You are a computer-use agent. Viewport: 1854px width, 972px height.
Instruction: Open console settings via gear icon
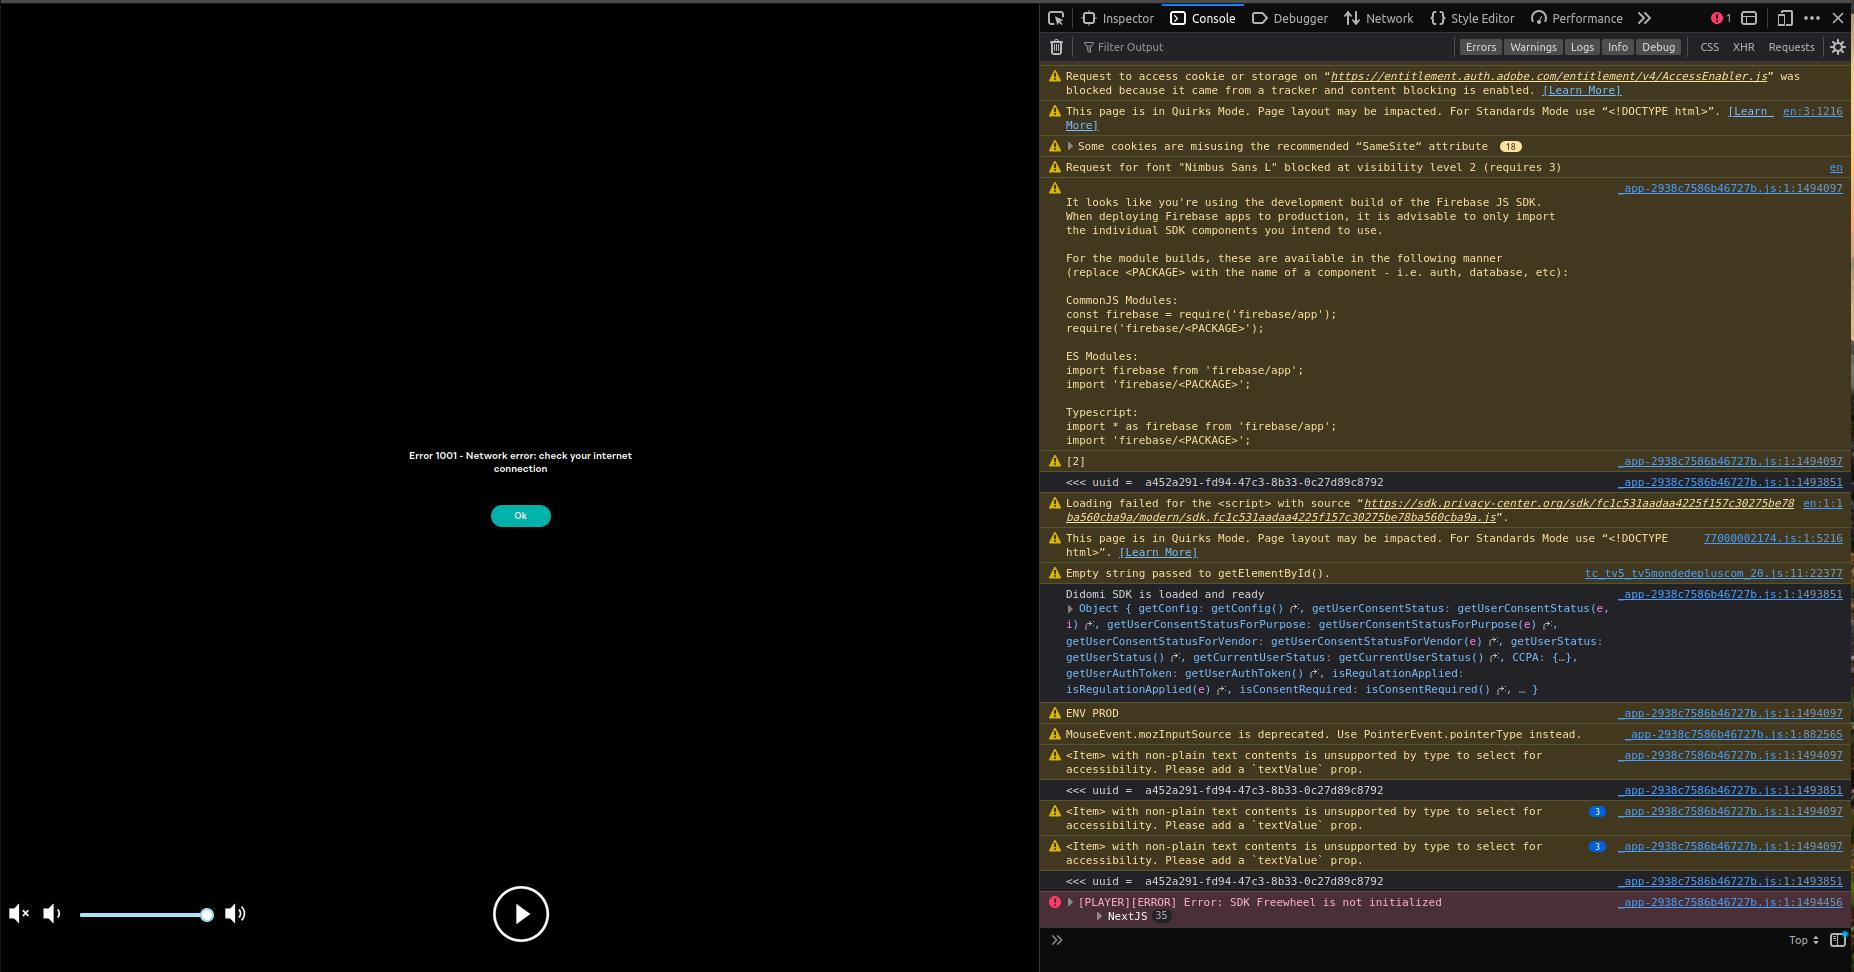1838,46
